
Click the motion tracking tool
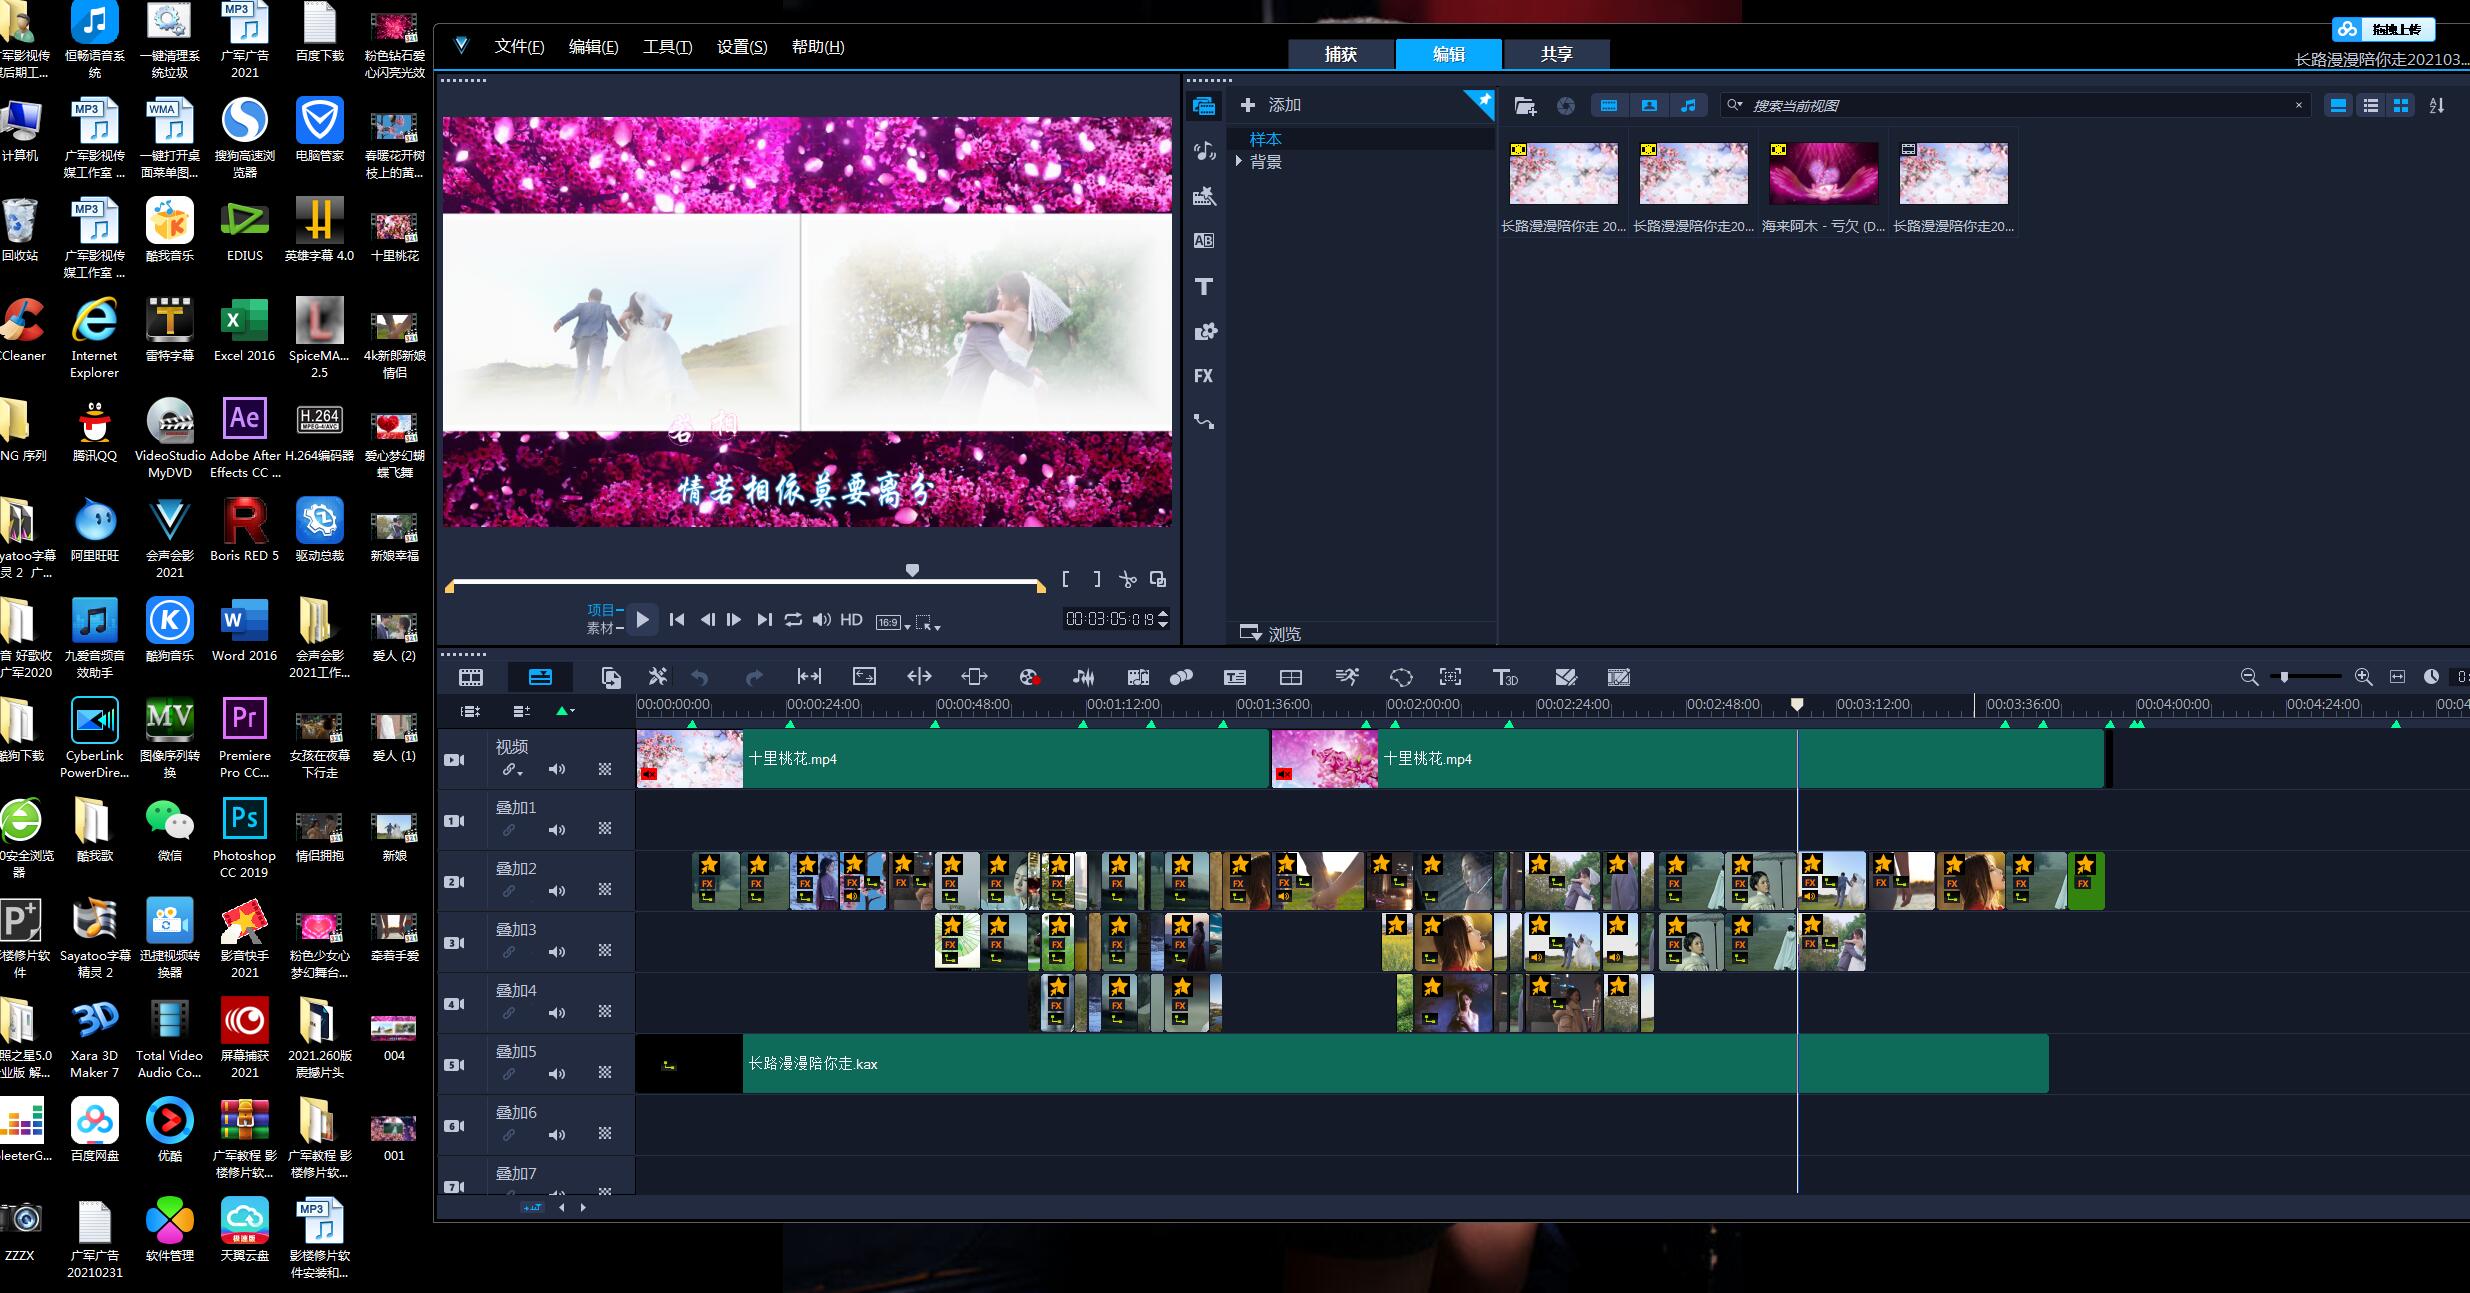point(1181,677)
